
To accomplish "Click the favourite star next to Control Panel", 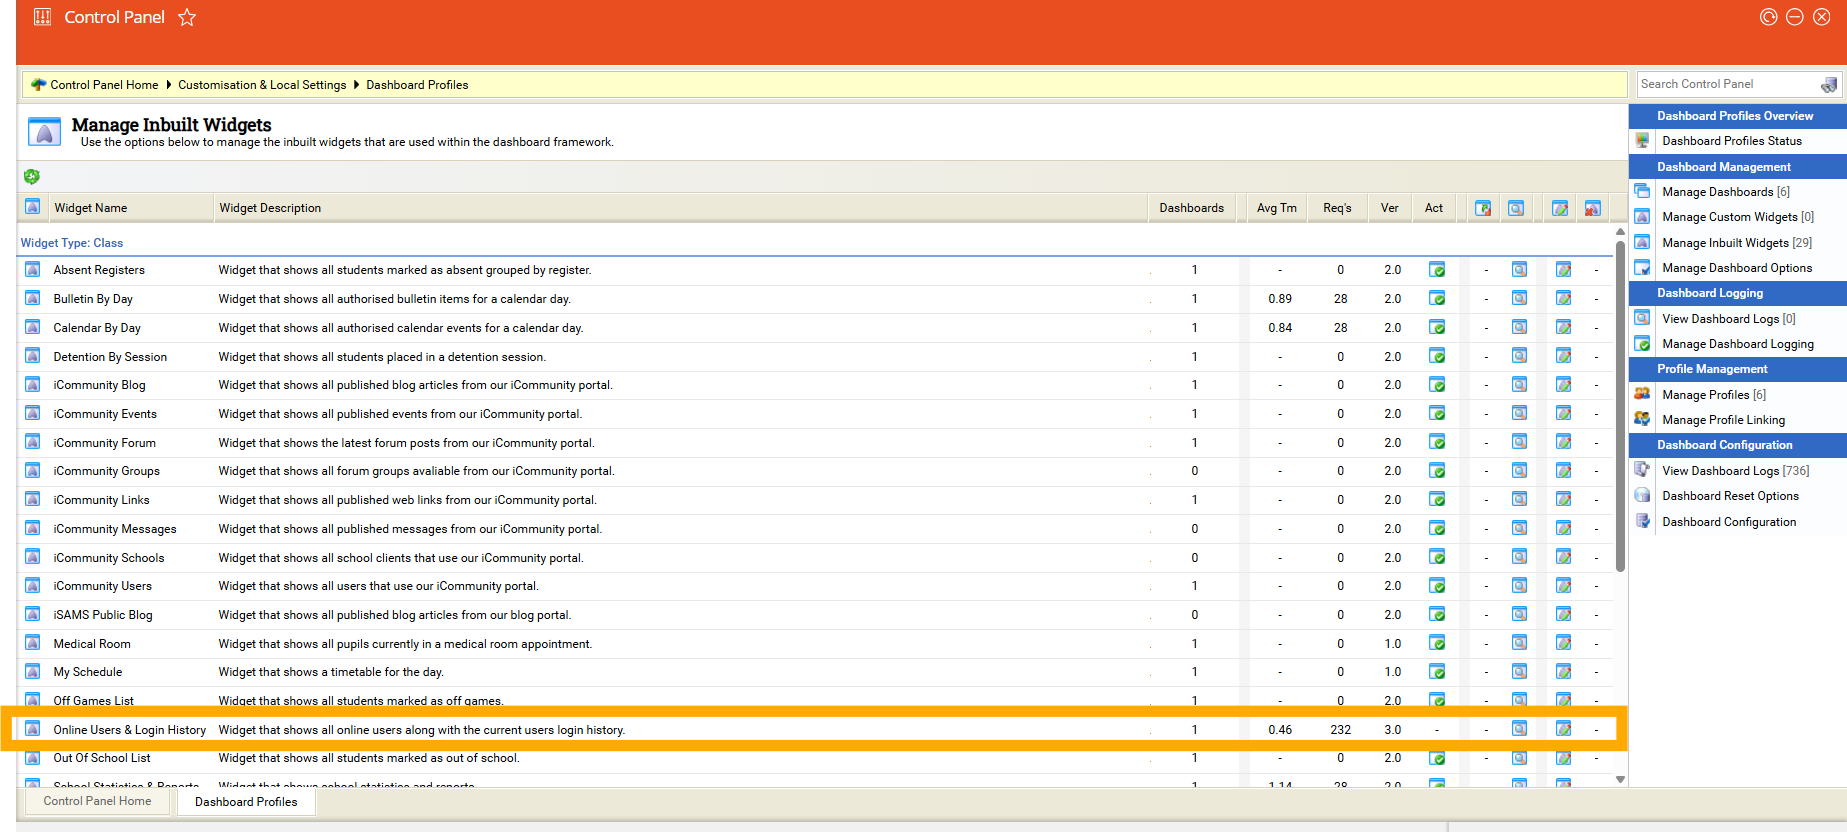I will (187, 17).
